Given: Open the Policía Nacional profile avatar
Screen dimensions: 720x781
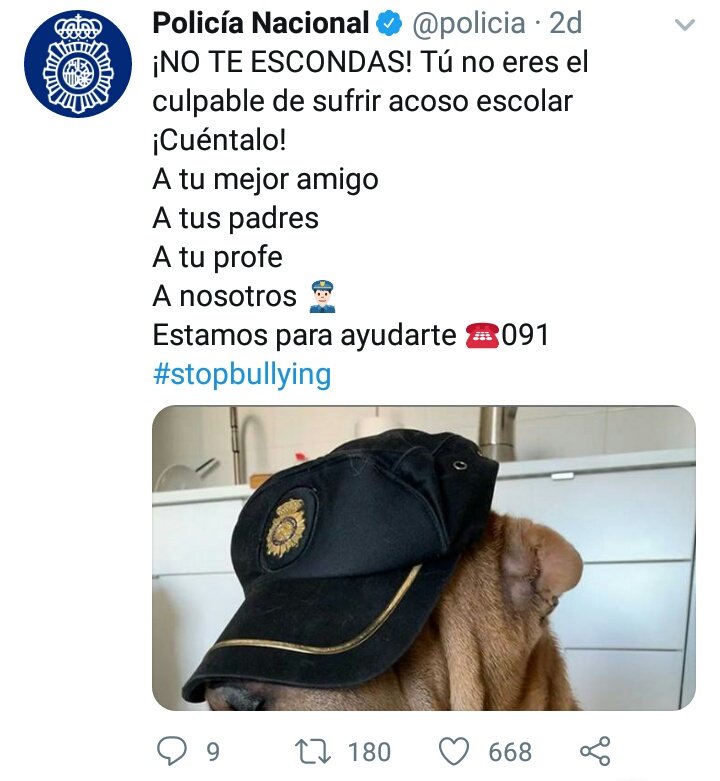Looking at the screenshot, I should (x=78, y=64).
